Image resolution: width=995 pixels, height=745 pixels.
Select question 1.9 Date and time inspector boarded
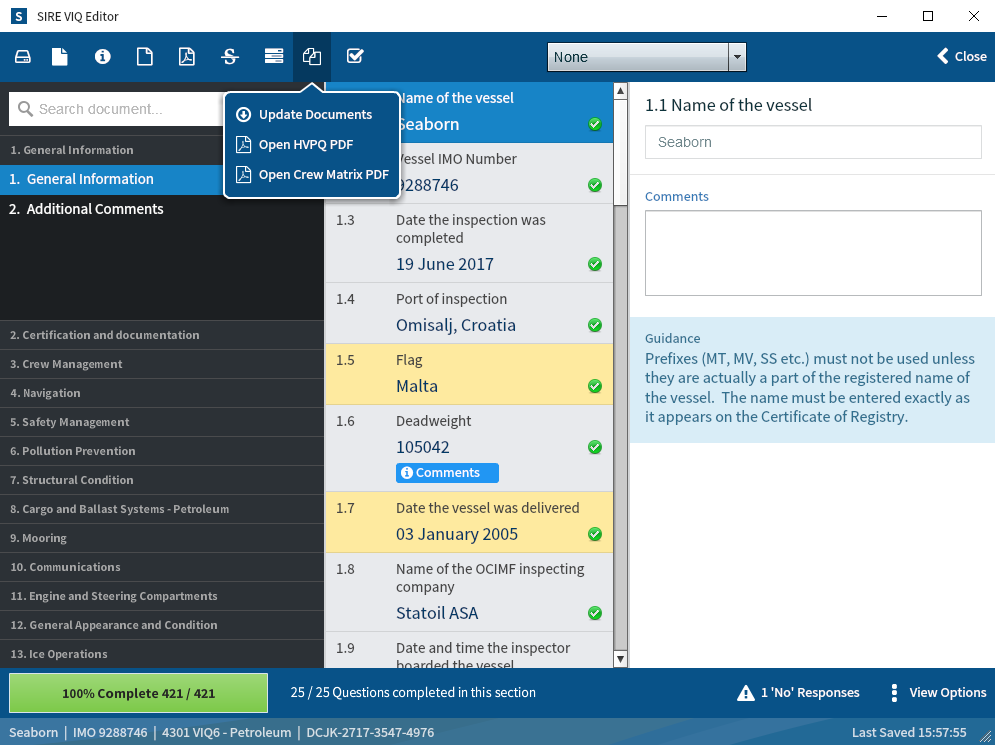pos(469,650)
